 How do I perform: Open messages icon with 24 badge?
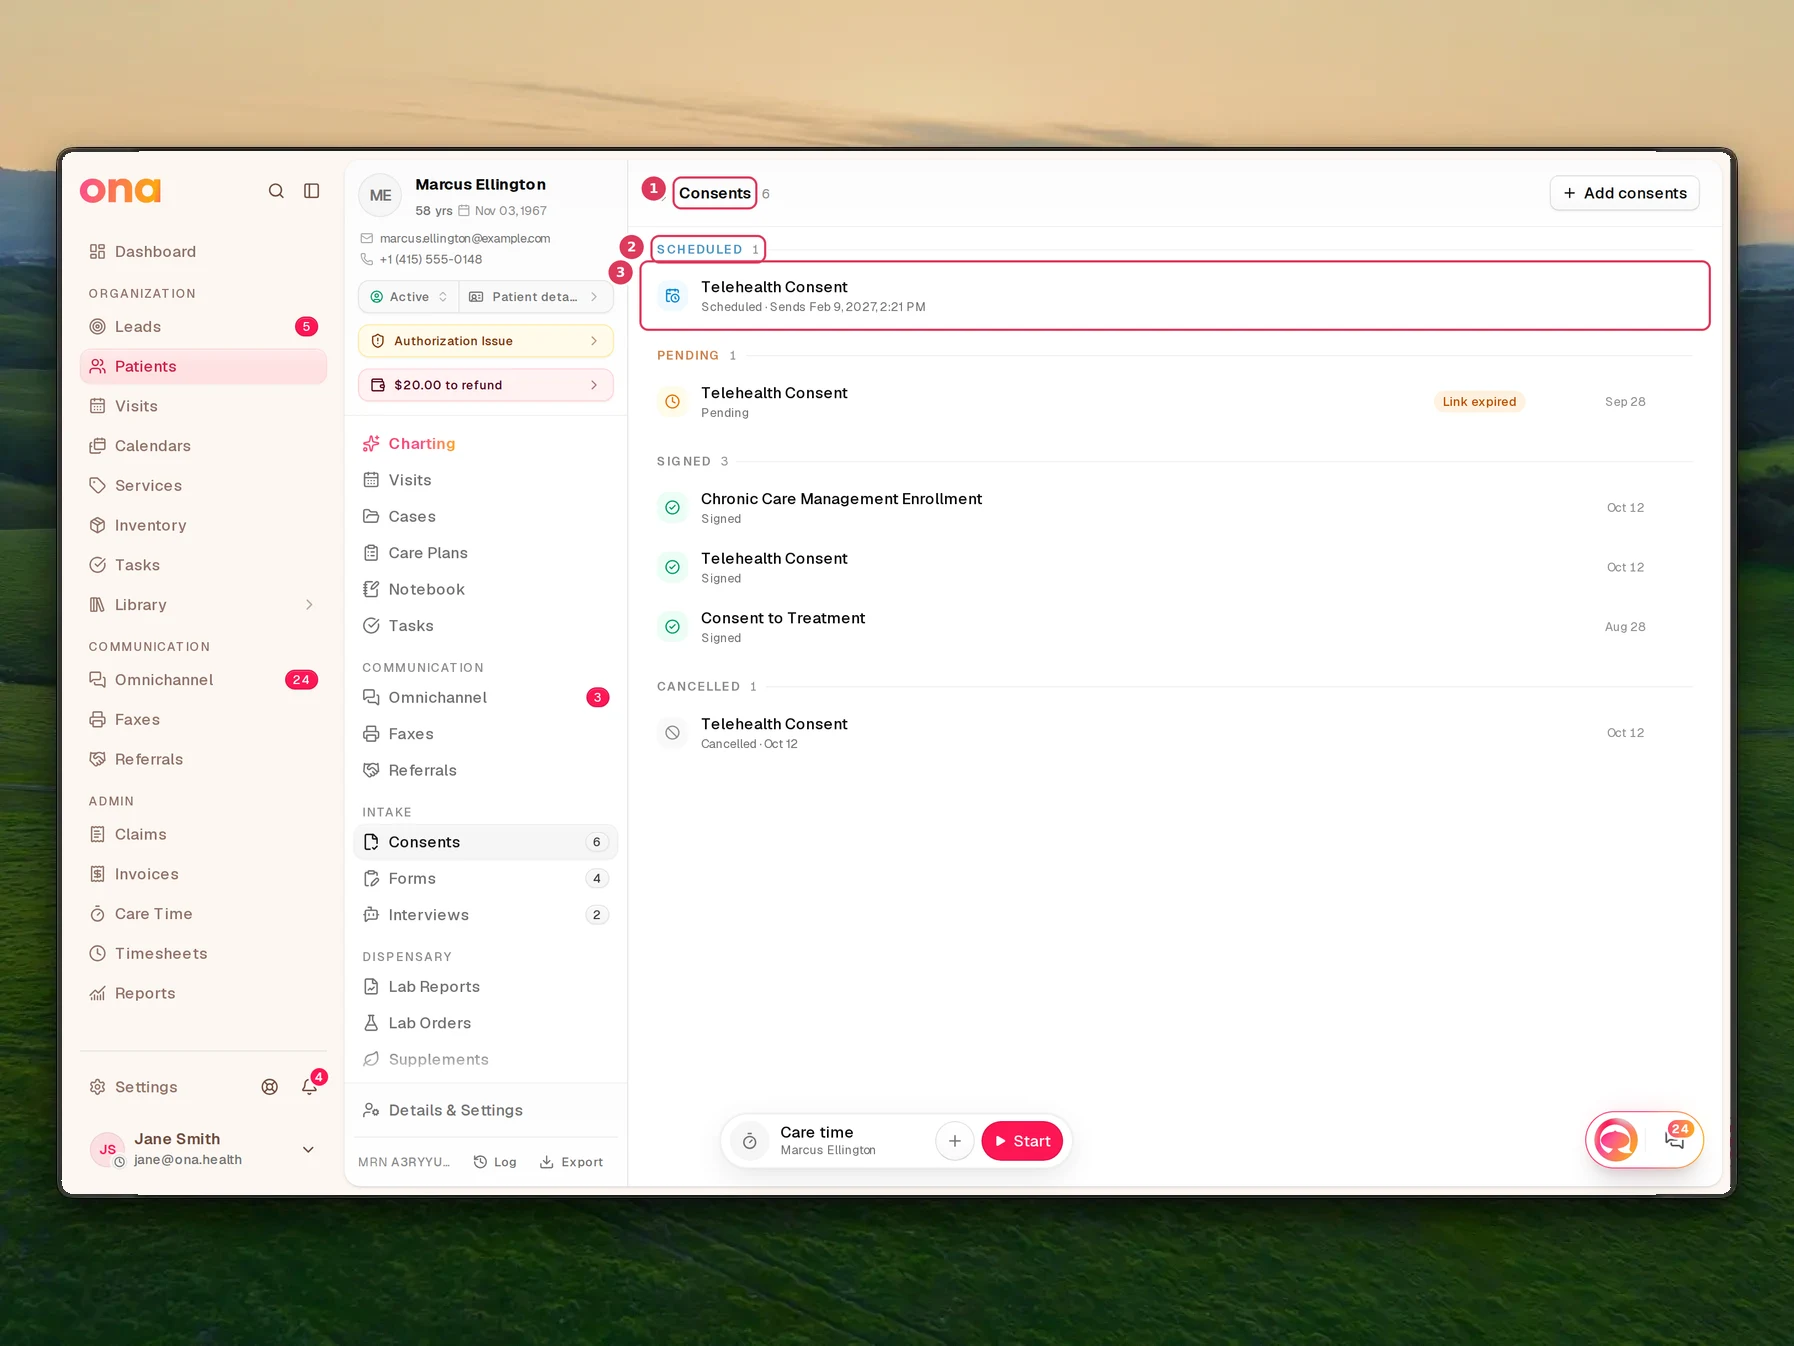[x=1675, y=1138]
